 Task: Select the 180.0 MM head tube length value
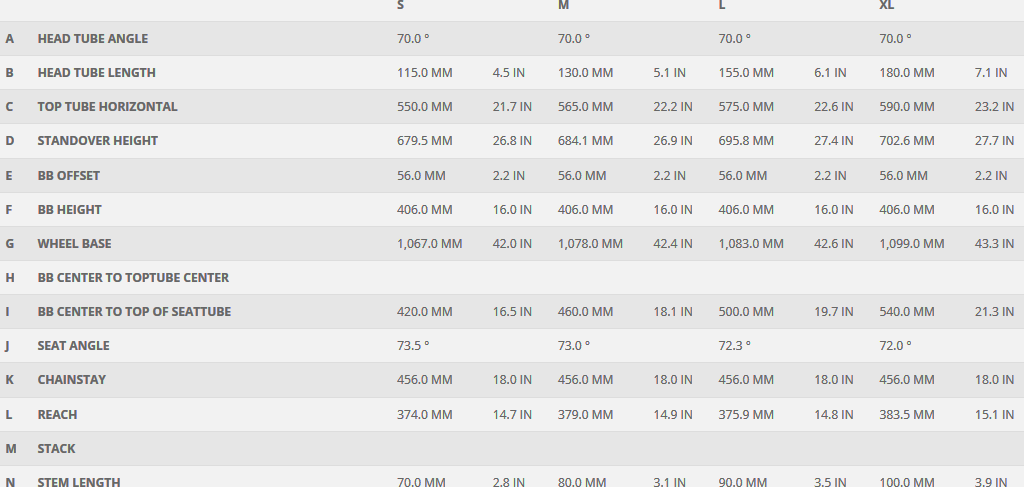point(907,73)
